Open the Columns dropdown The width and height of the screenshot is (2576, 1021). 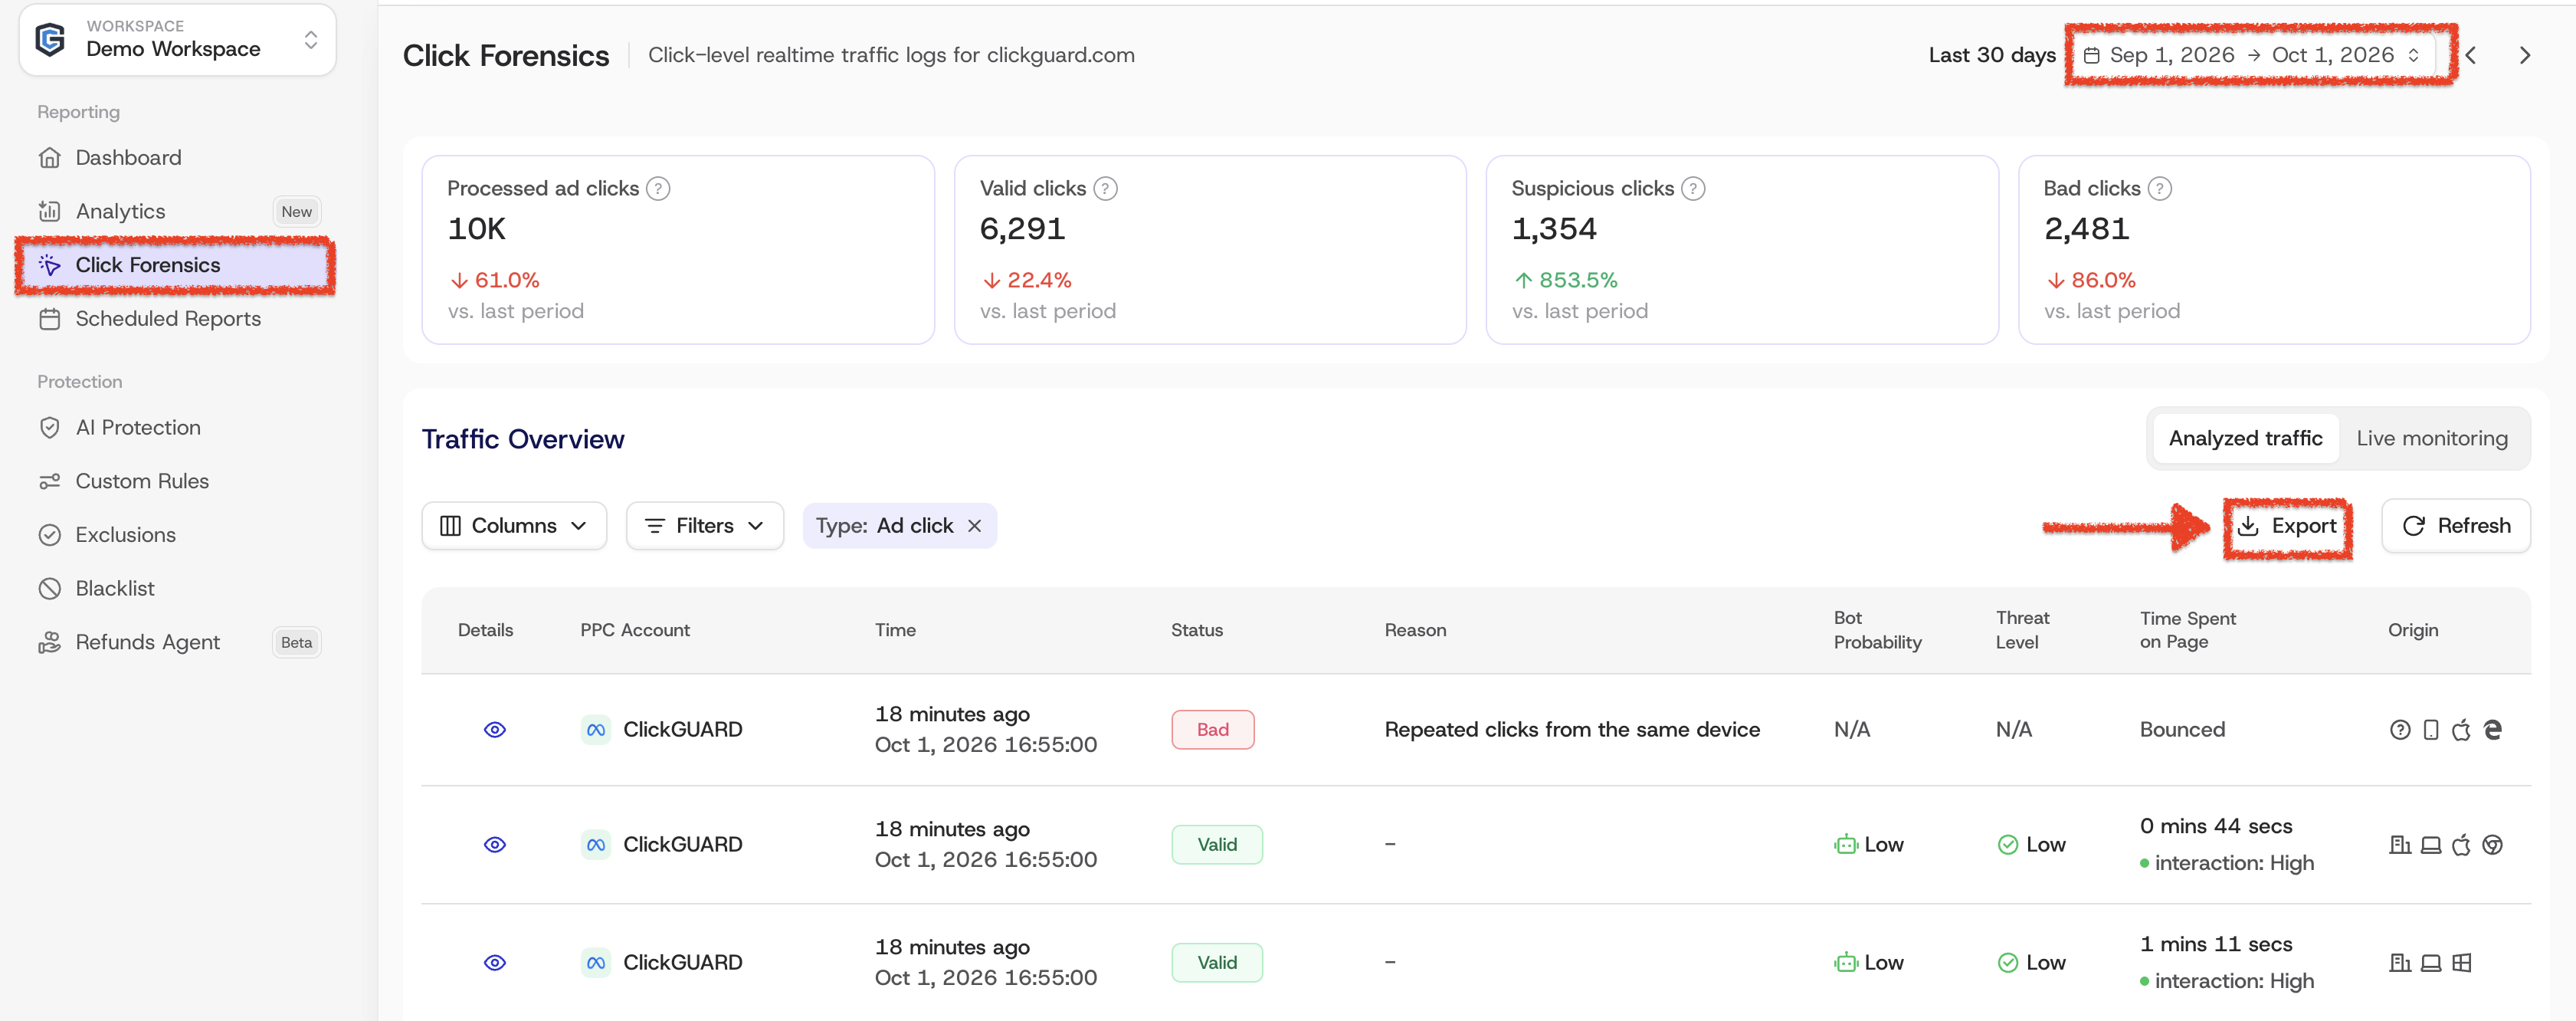tap(514, 526)
